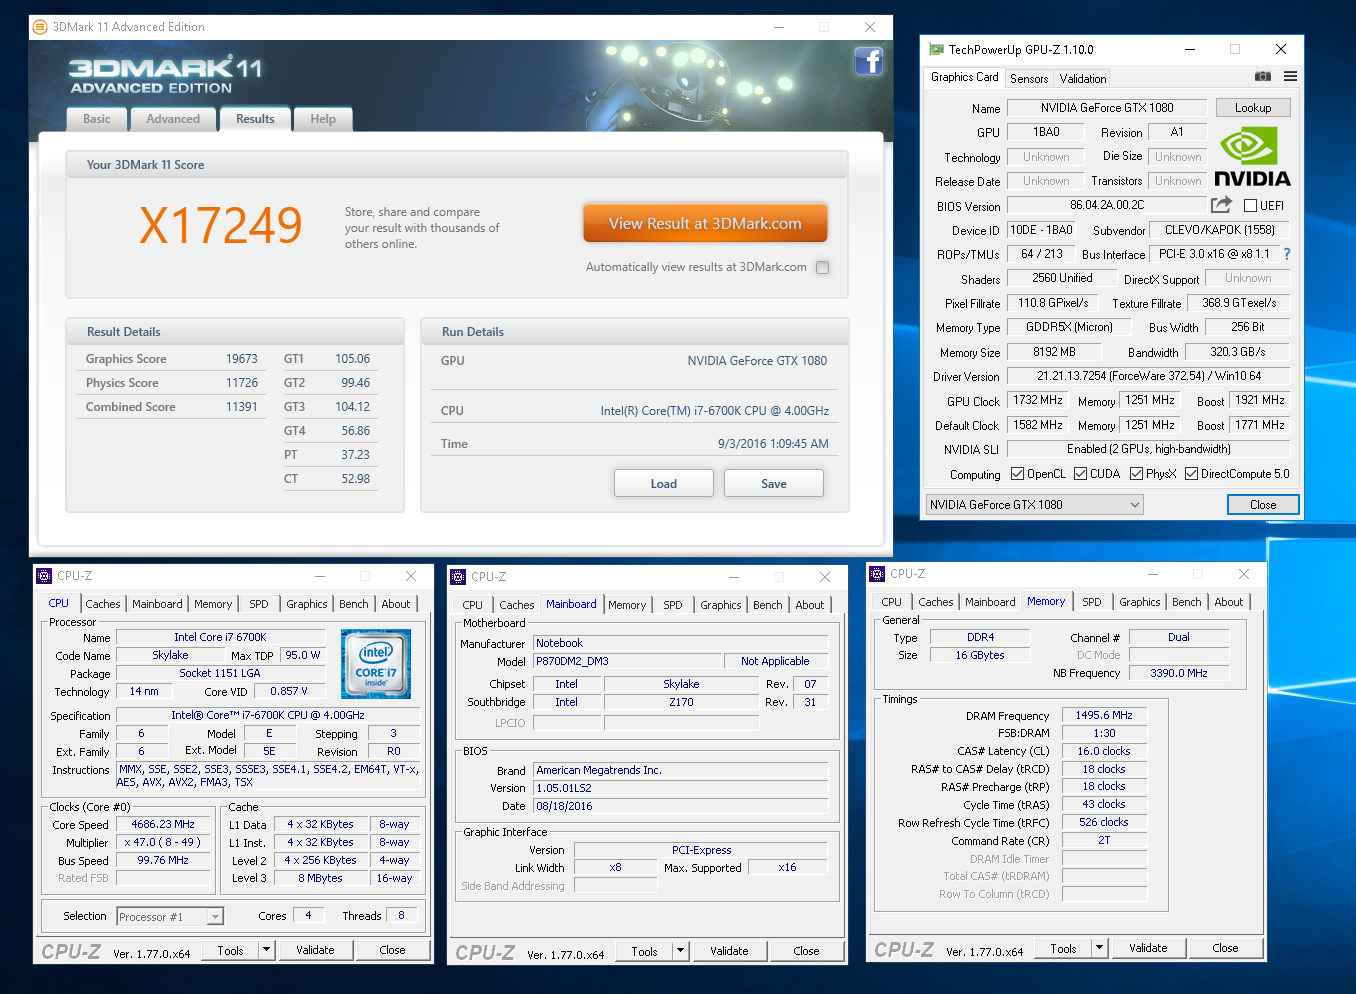This screenshot has width=1356, height=994.
Task: Click the Load button in Run Details
Action: pyautogui.click(x=664, y=484)
